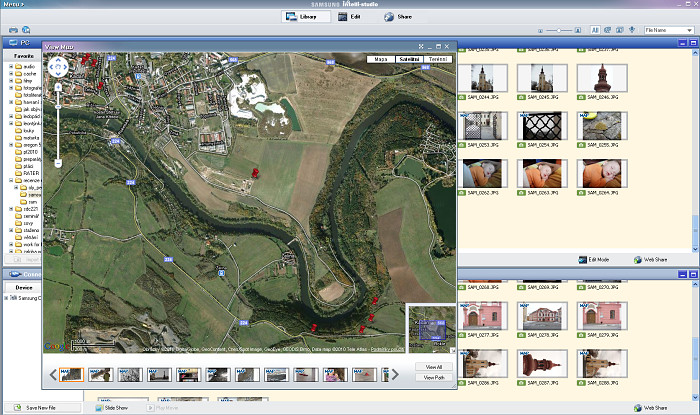Click the Slide Show icon
This screenshot has height=415, width=700.
tap(100, 408)
